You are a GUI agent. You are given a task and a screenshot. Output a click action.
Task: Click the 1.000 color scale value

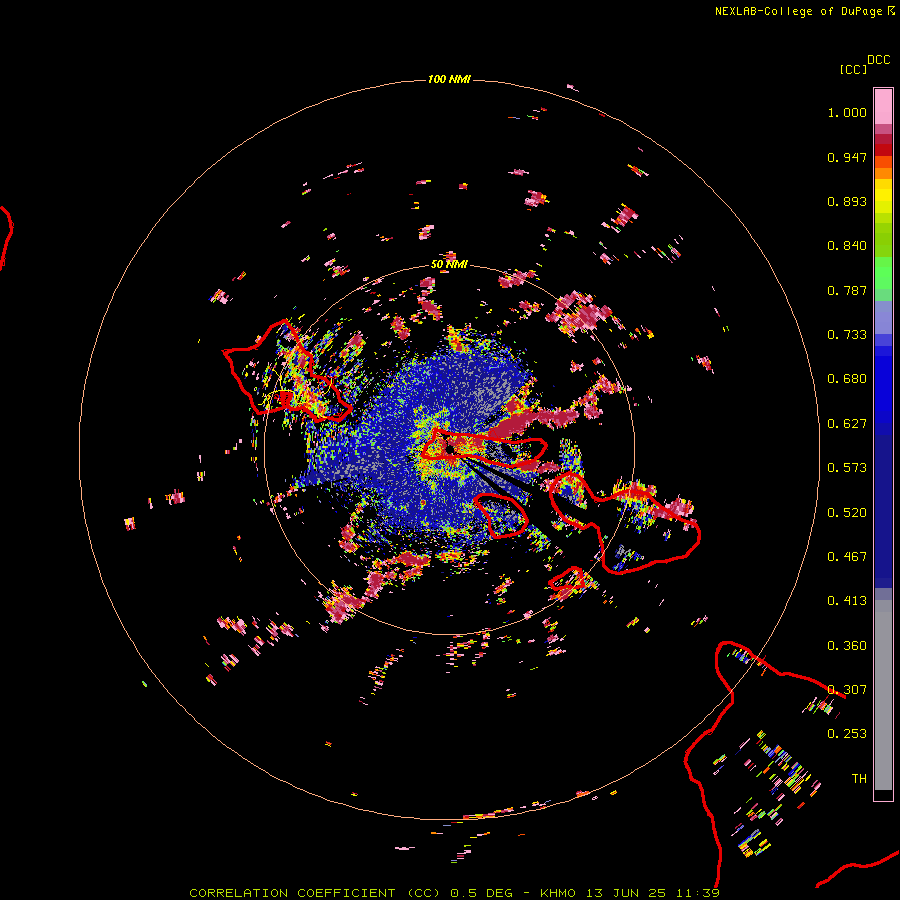tap(847, 112)
